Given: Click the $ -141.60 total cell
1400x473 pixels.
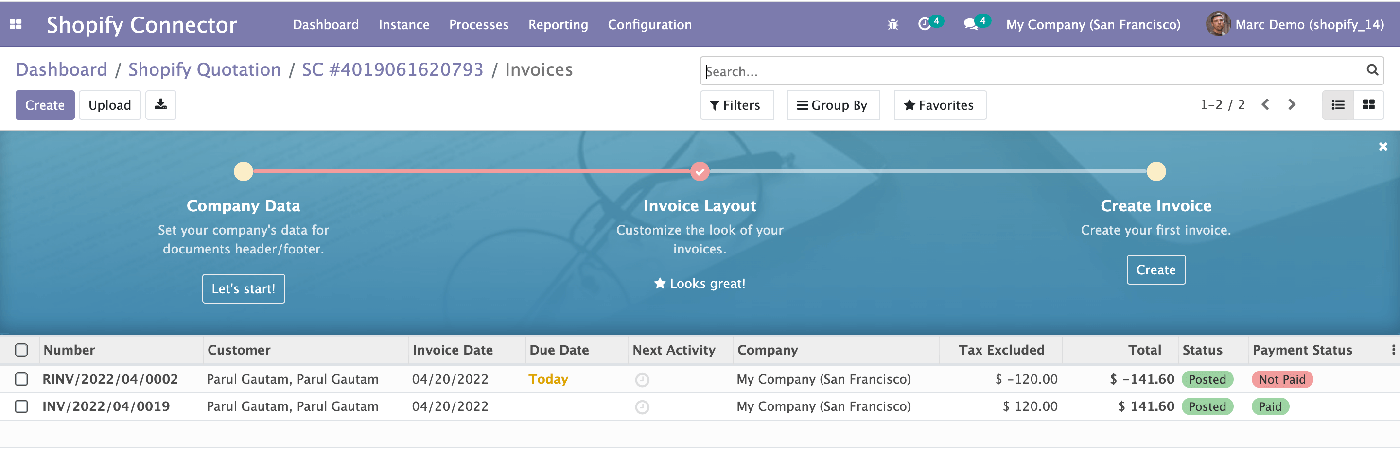Looking at the screenshot, I should [1142, 379].
